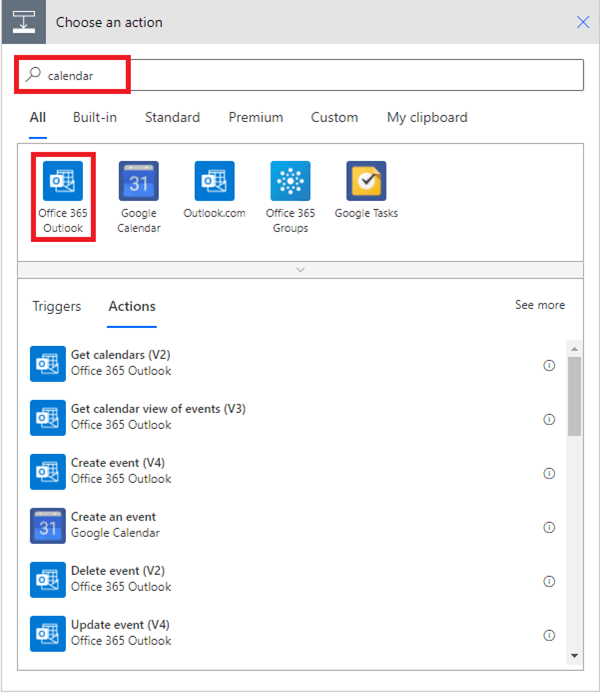Image resolution: width=600 pixels, height=693 pixels.
Task: Click the Delete event (V2) action icon
Action: 48,579
